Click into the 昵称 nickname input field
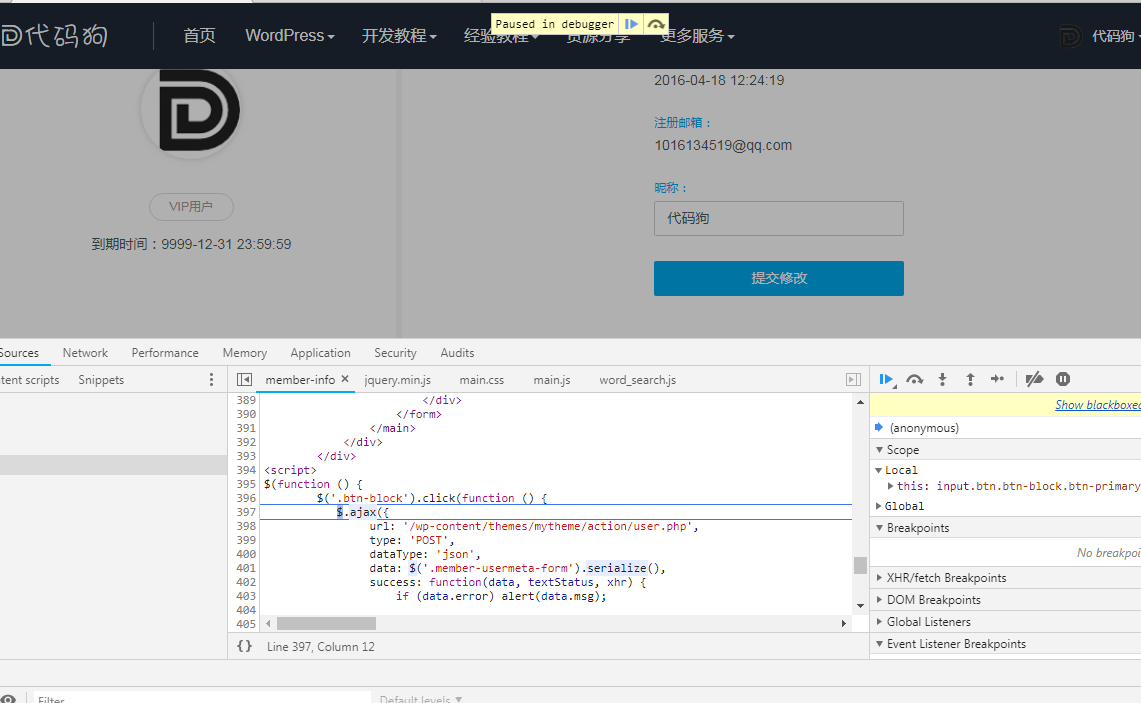This screenshot has height=703, width=1141. (x=779, y=218)
